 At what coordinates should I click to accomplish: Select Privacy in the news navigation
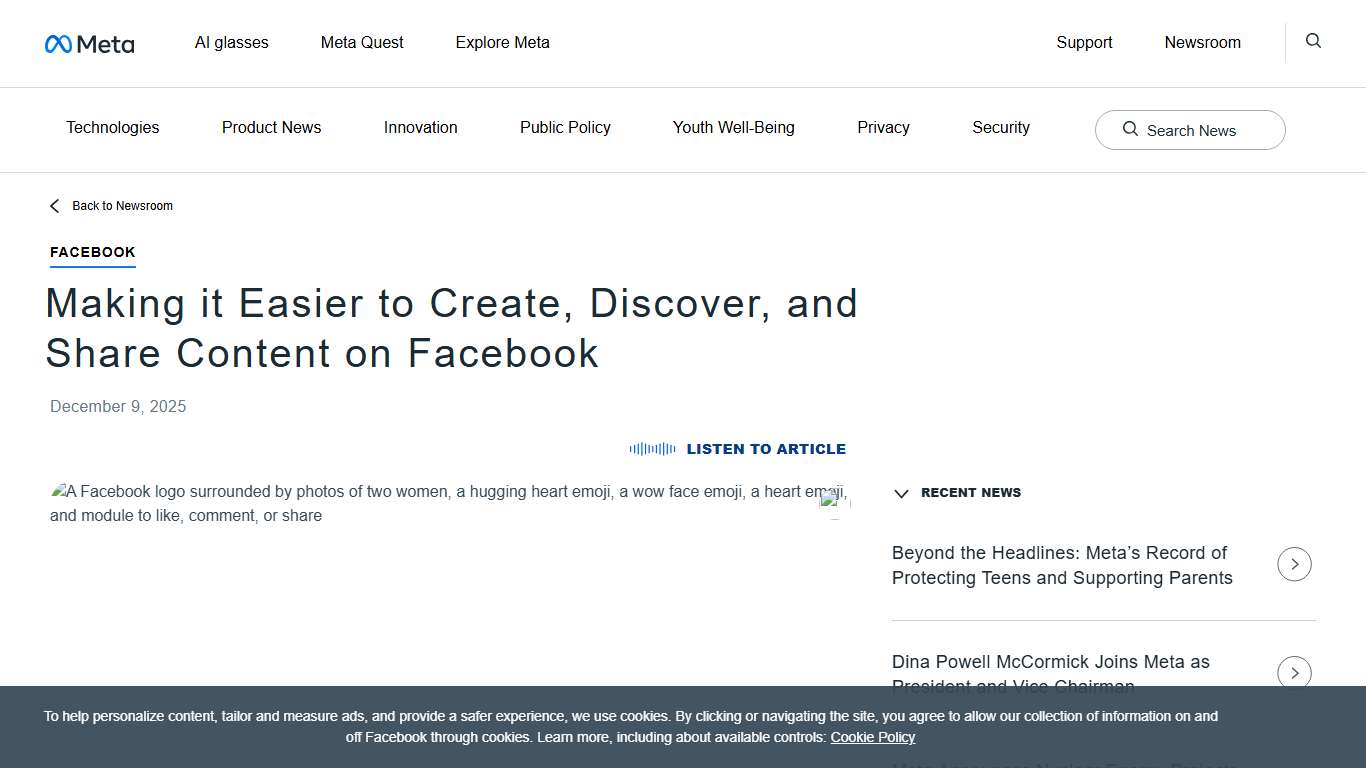[883, 128]
